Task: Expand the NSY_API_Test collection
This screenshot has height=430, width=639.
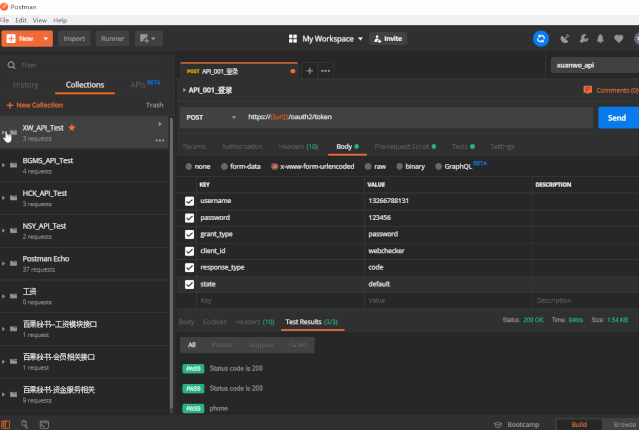Action: point(3,231)
